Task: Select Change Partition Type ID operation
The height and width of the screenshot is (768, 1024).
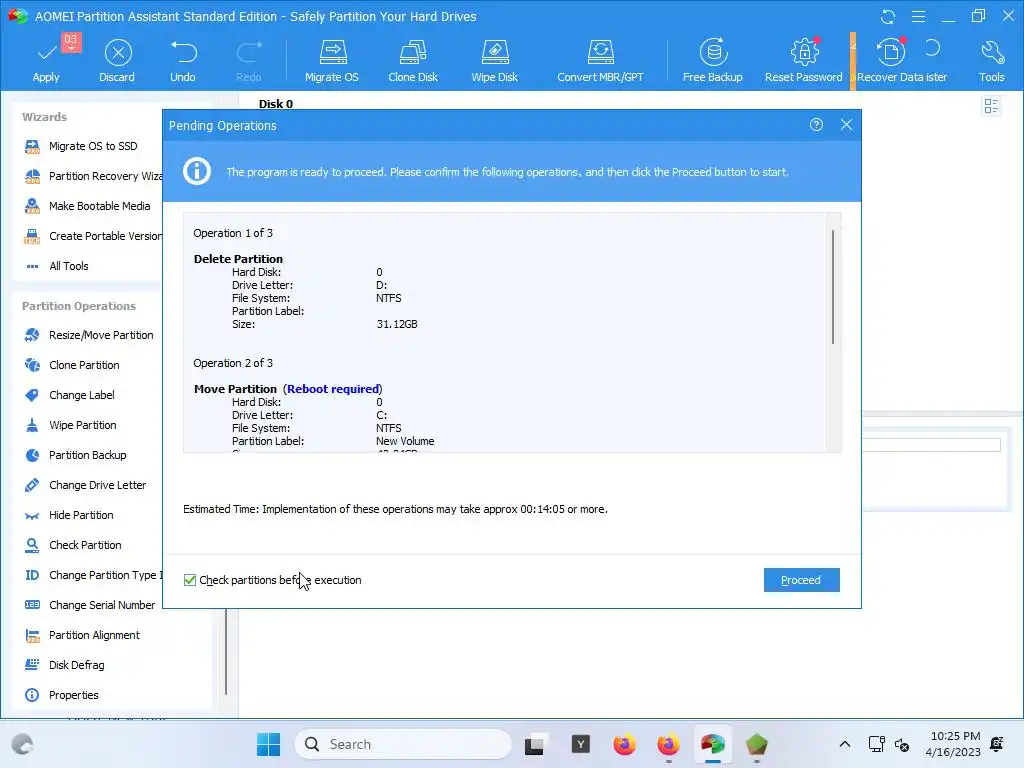Action: click(x=93, y=575)
